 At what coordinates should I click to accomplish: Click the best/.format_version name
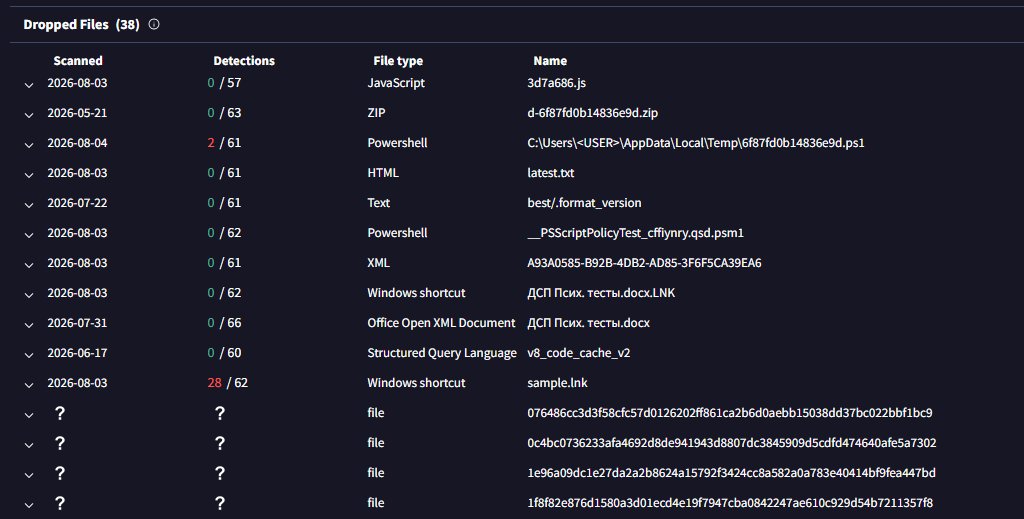pyautogui.click(x=584, y=203)
